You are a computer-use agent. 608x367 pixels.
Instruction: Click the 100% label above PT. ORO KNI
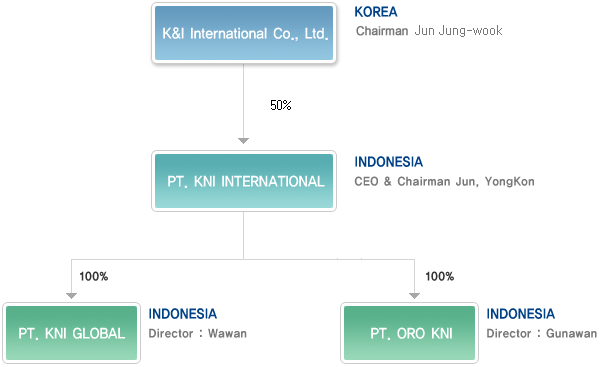(439, 276)
